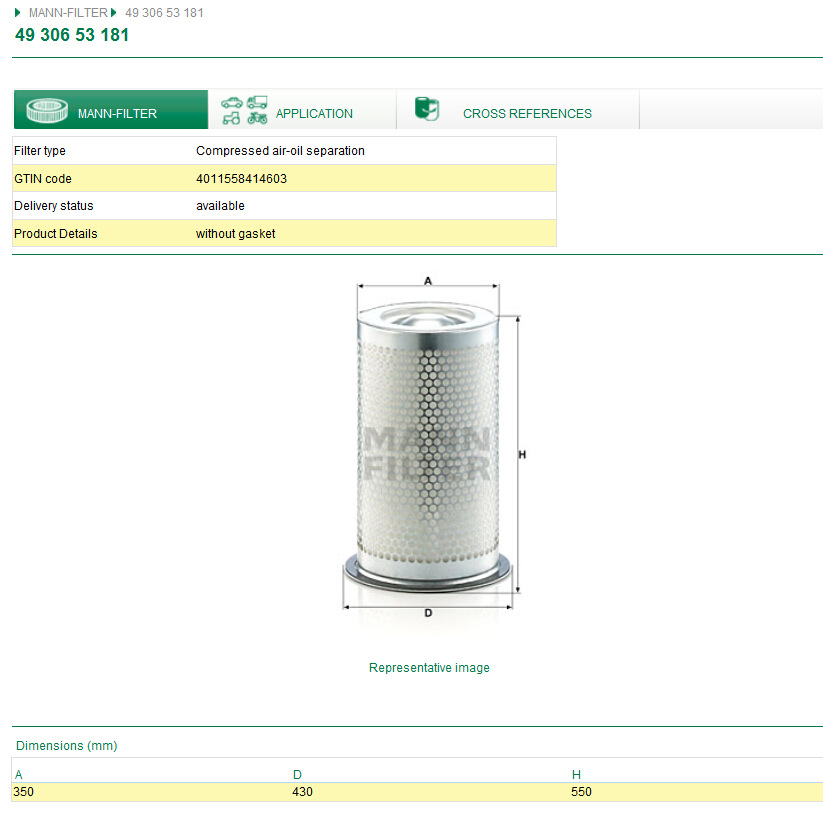The width and height of the screenshot is (823, 815).
Task: Click the oil filter icon beside CROSS REFERENCES
Action: pos(427,109)
